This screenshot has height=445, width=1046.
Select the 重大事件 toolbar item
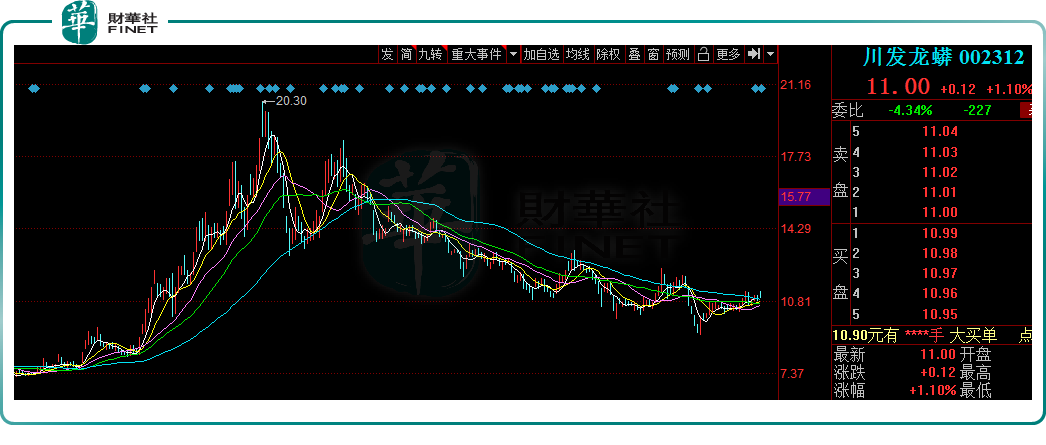(476, 54)
